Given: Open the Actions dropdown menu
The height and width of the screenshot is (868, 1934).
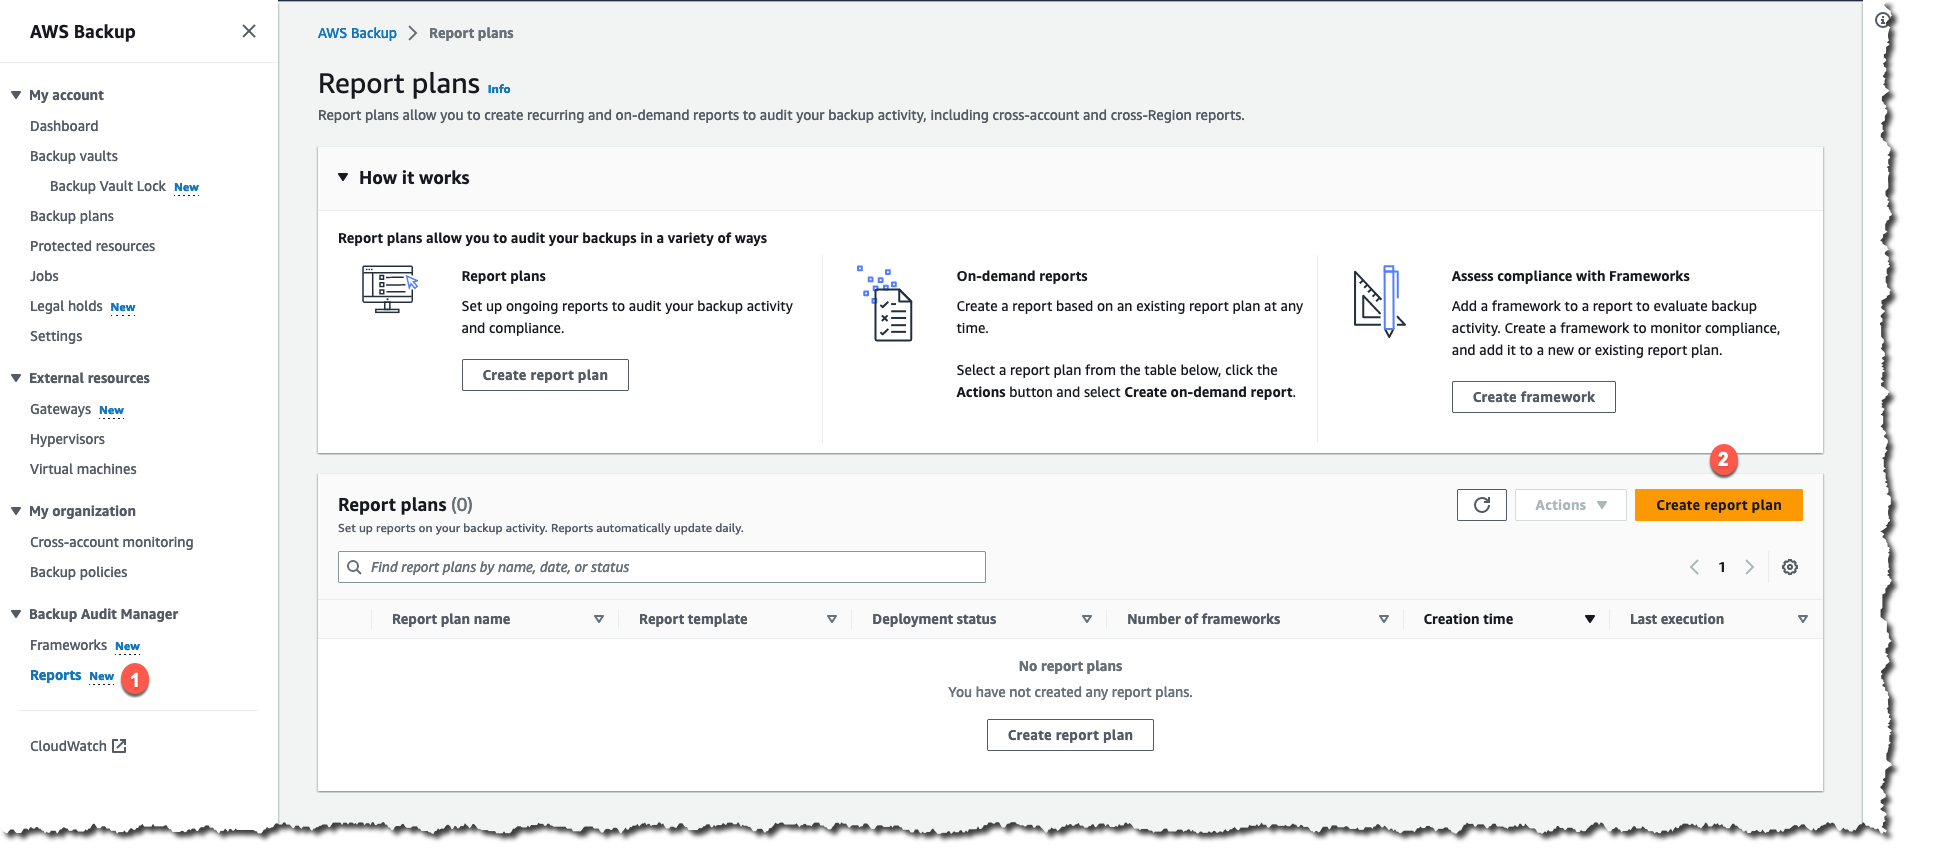Looking at the screenshot, I should (x=1571, y=505).
